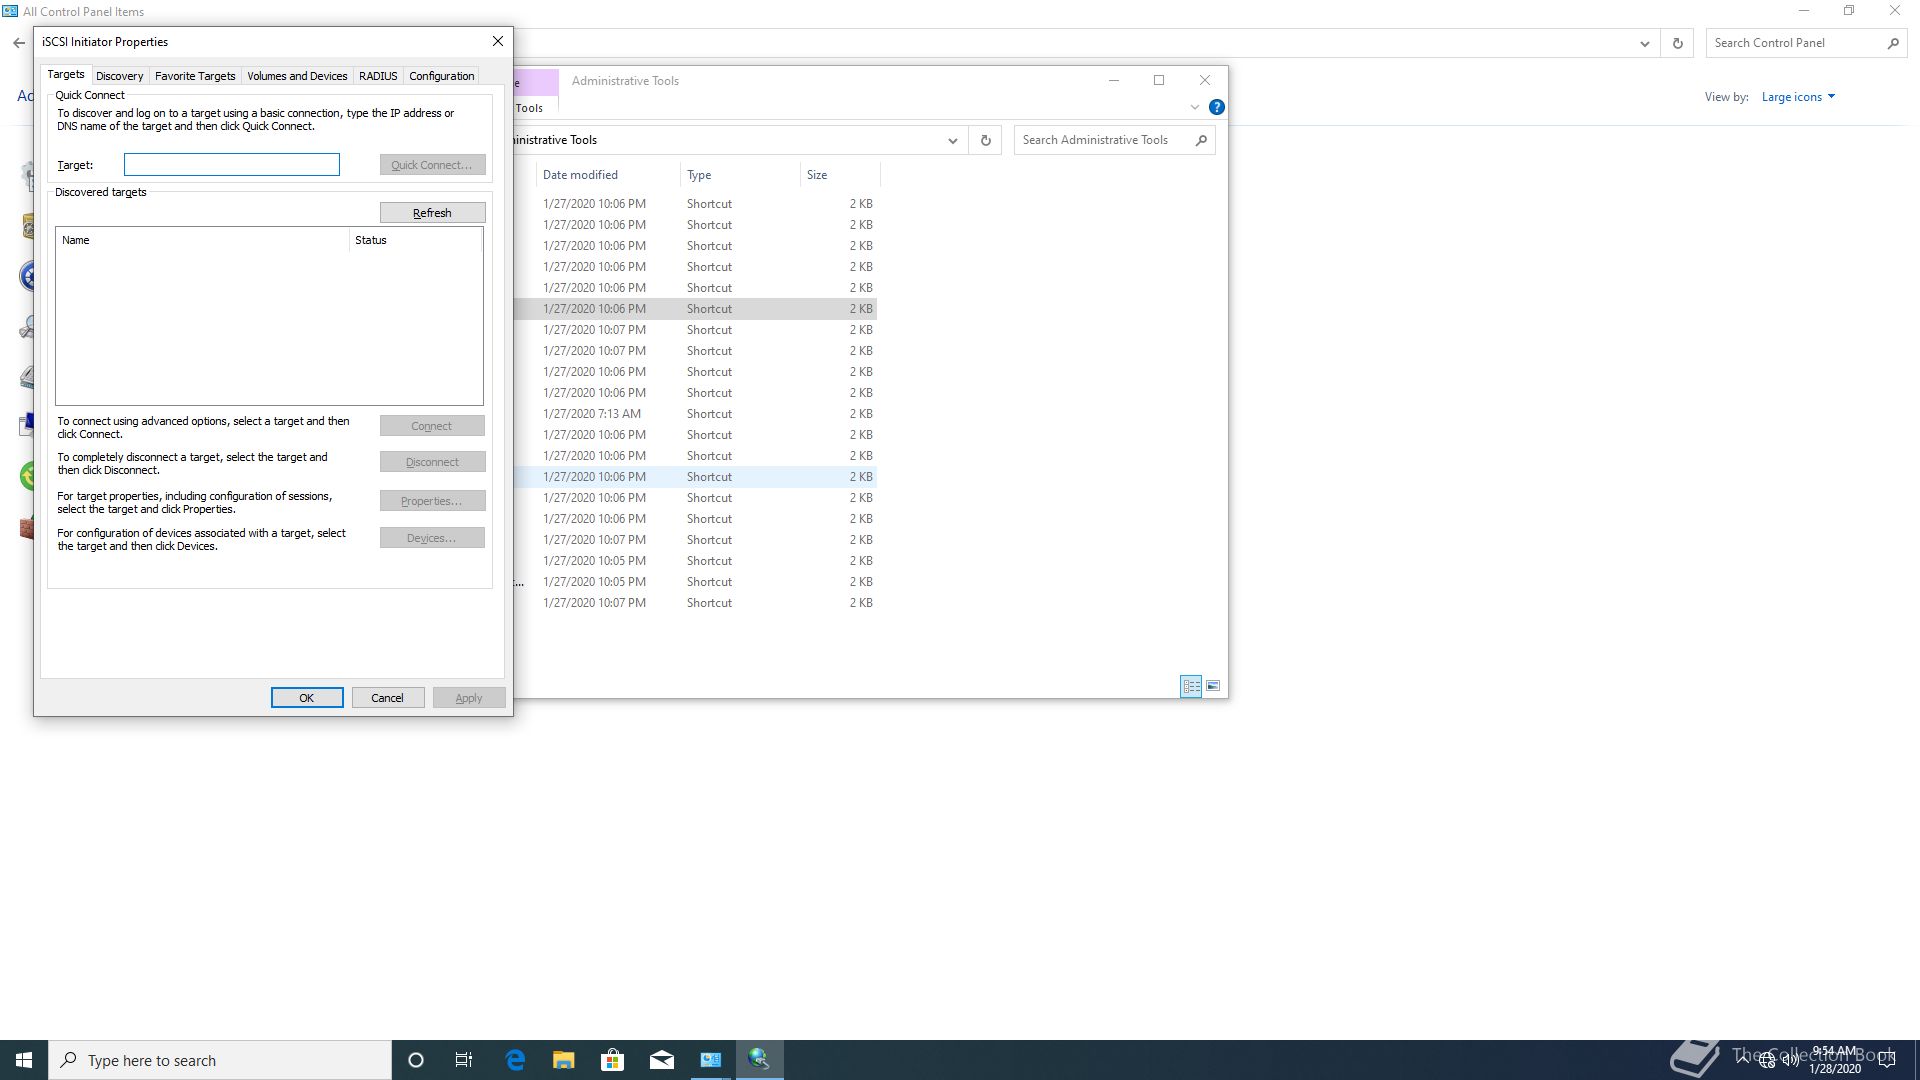Open the taskbar volume control
Viewport: 1920px width, 1080px height.
pos(1790,1060)
